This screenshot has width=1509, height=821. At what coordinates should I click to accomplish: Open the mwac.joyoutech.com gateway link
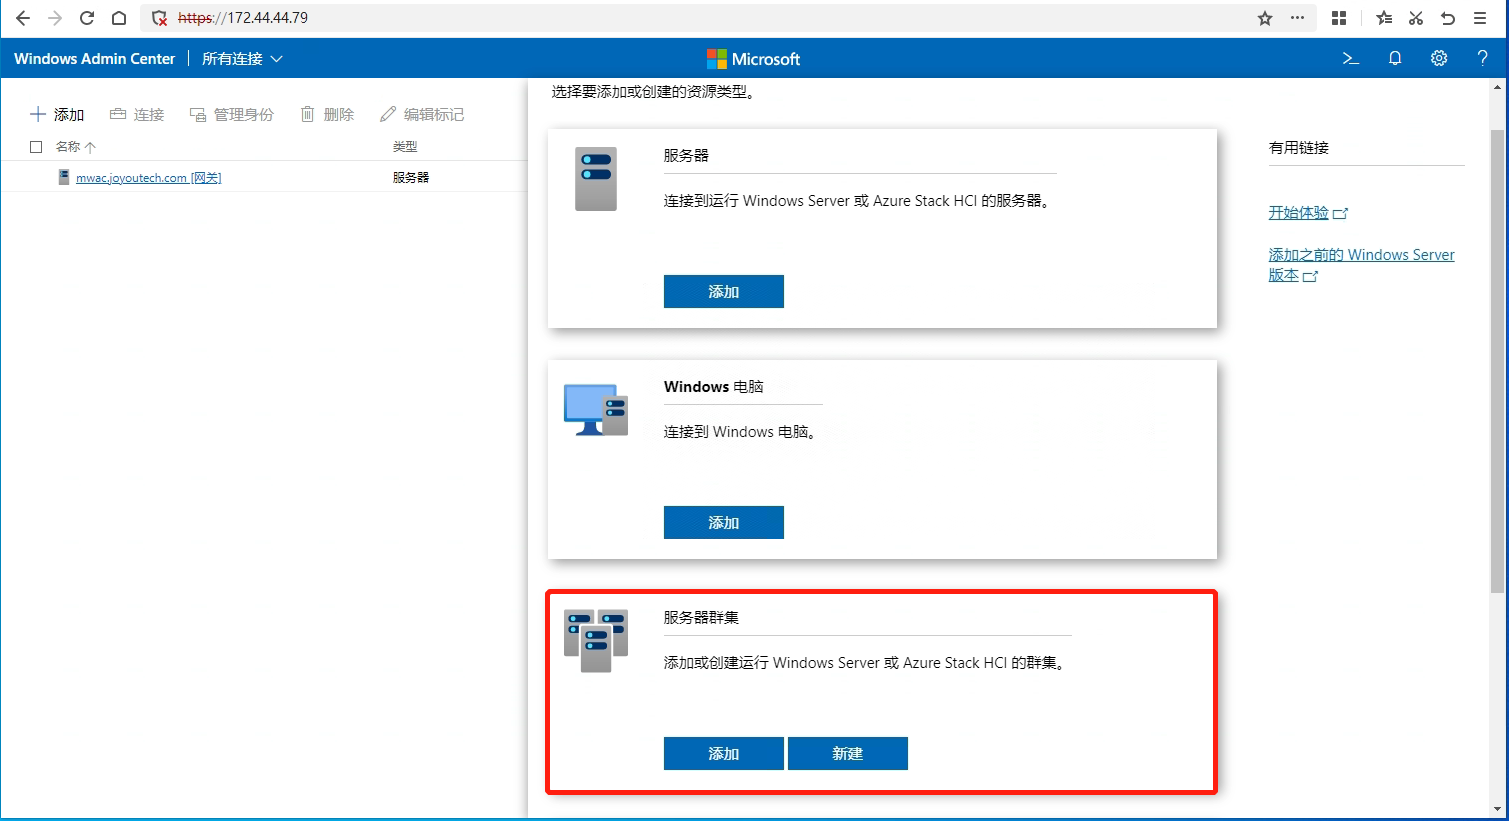click(148, 177)
